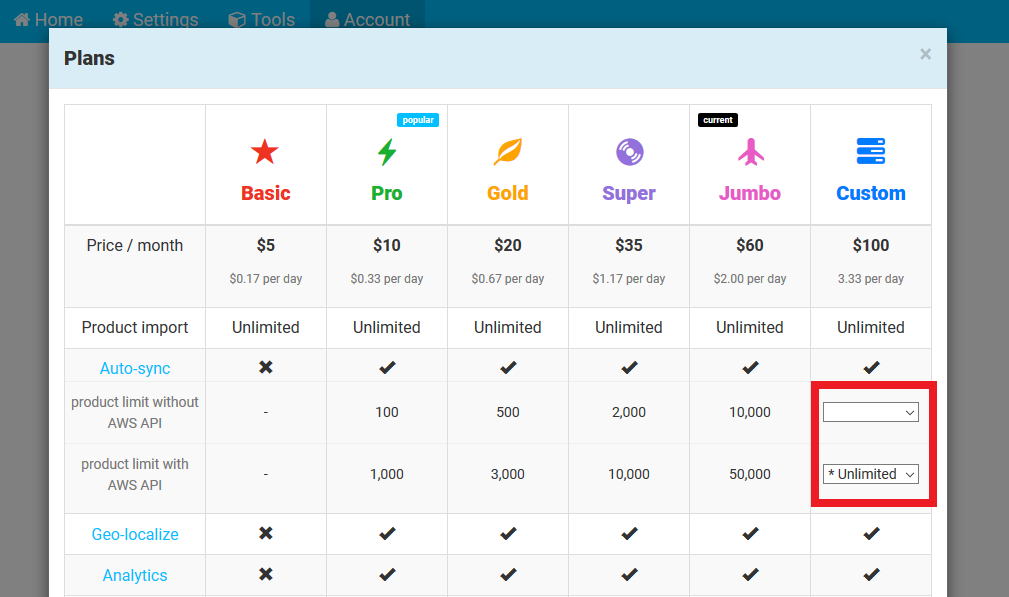Click Analytics checkmark under Super
The width and height of the screenshot is (1009, 597).
click(629, 574)
